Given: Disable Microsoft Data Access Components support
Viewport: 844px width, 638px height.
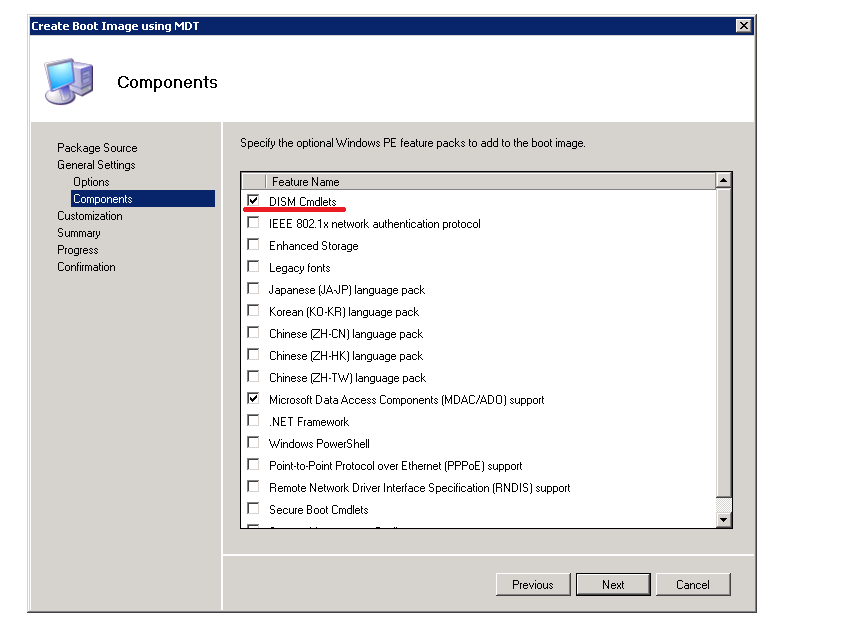Looking at the screenshot, I should click(253, 399).
